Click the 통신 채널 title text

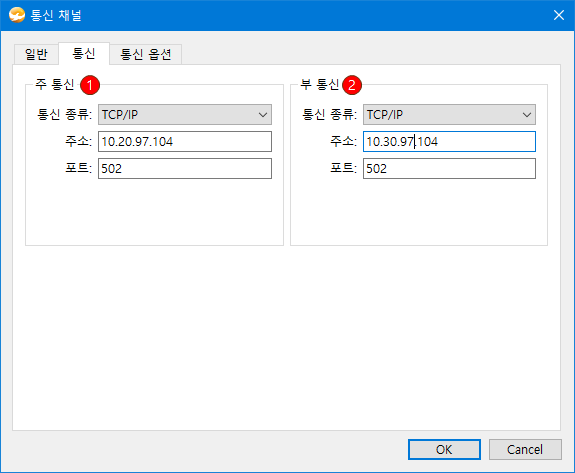(x=56, y=15)
